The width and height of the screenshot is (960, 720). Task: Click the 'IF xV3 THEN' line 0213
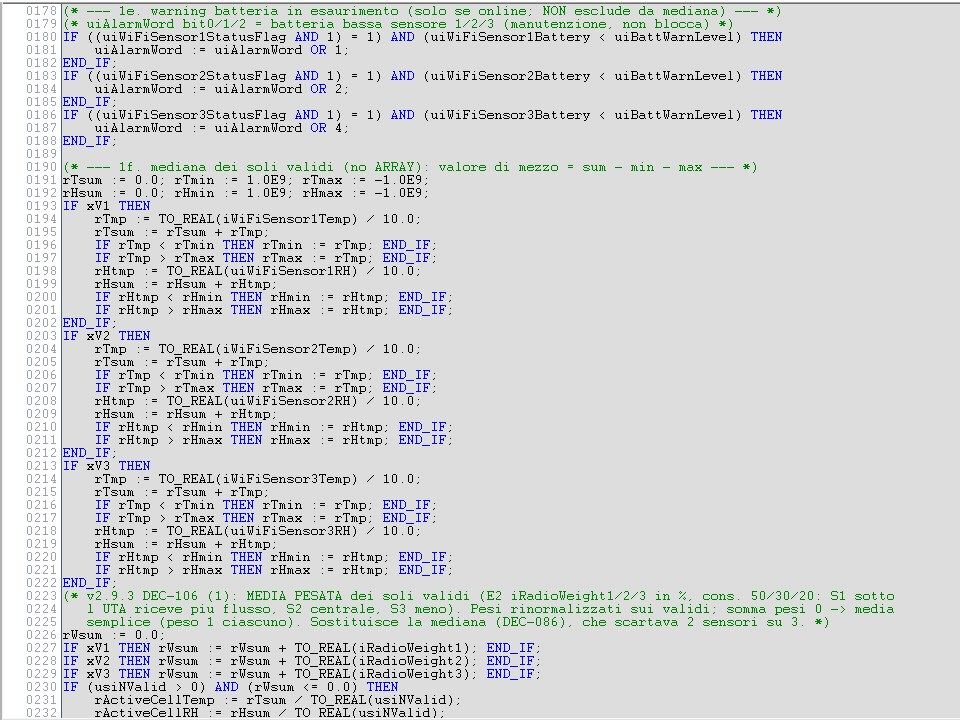point(107,466)
